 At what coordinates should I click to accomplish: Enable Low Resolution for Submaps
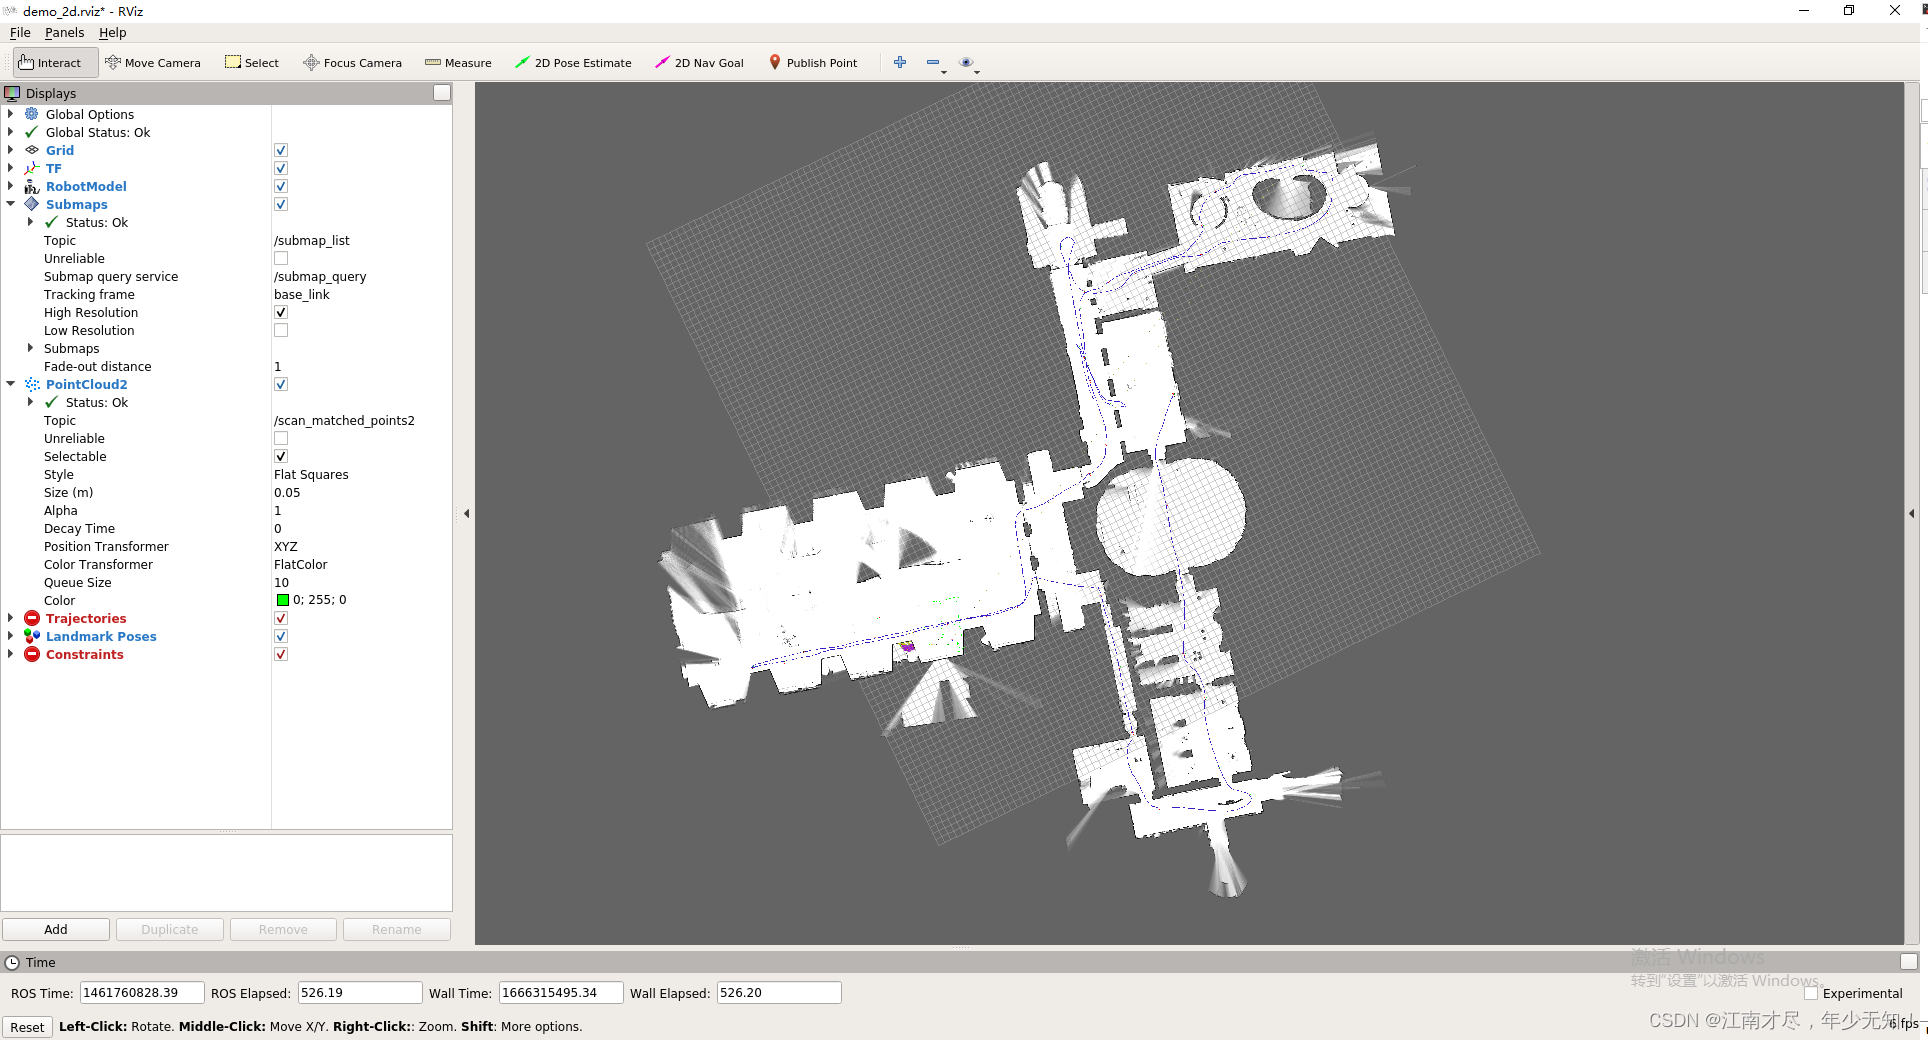click(x=281, y=331)
